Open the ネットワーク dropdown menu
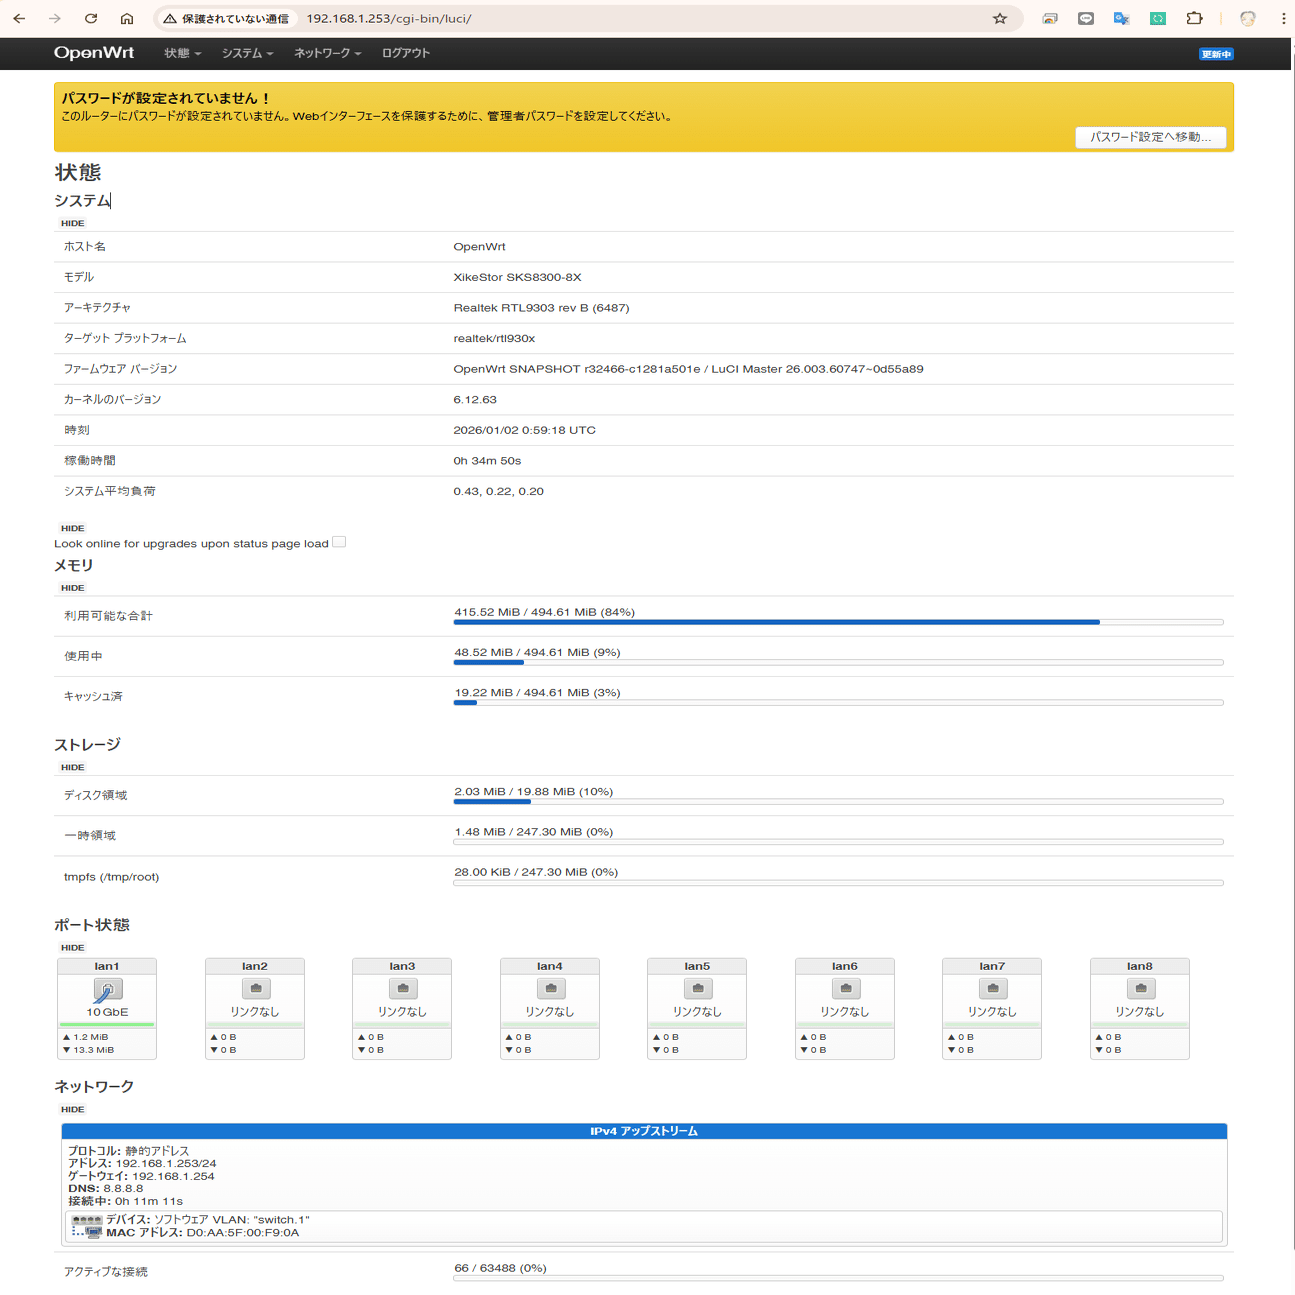 [x=326, y=53]
